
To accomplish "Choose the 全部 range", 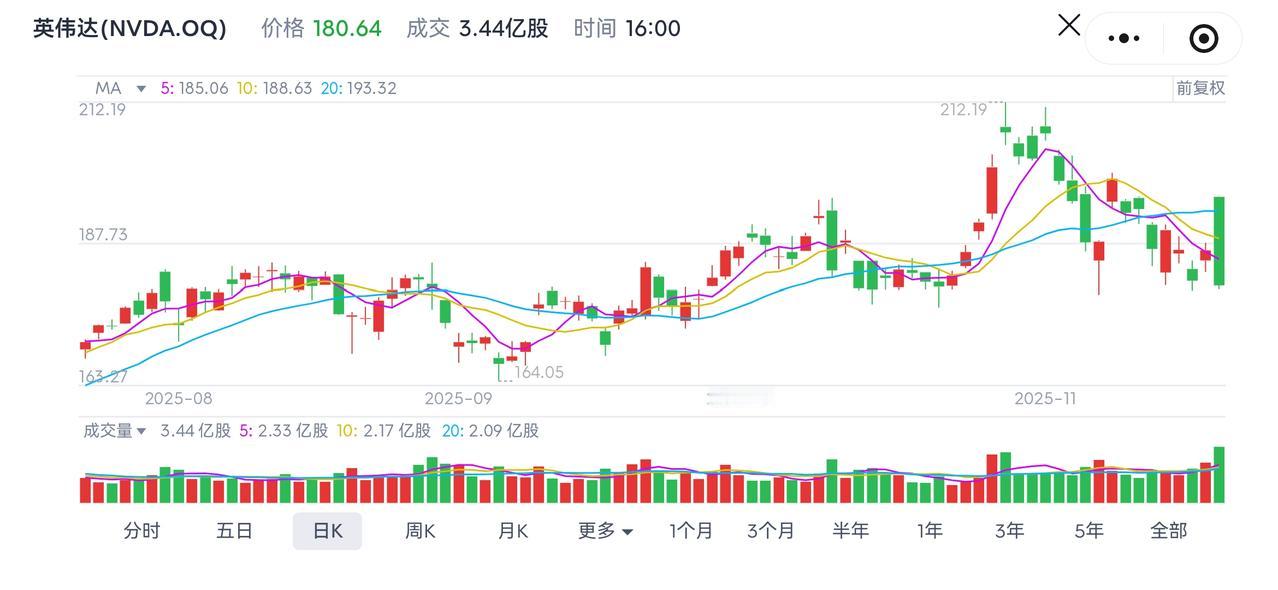I will [1168, 531].
